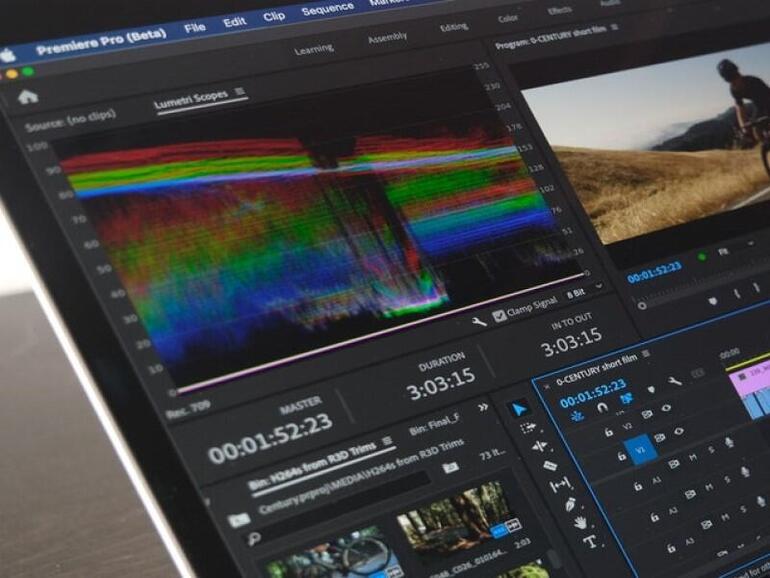Select the Track Select Forward tool

pos(528,428)
